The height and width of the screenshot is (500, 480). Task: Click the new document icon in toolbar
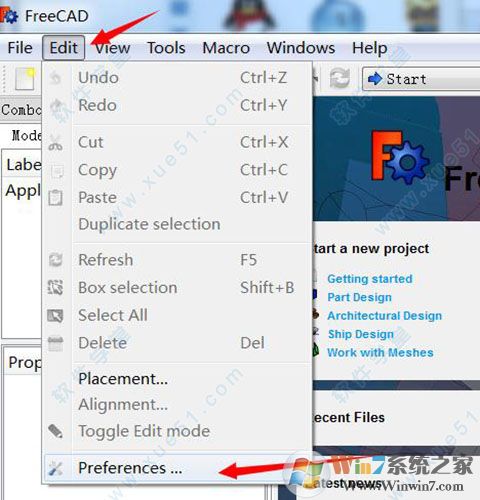[26, 79]
